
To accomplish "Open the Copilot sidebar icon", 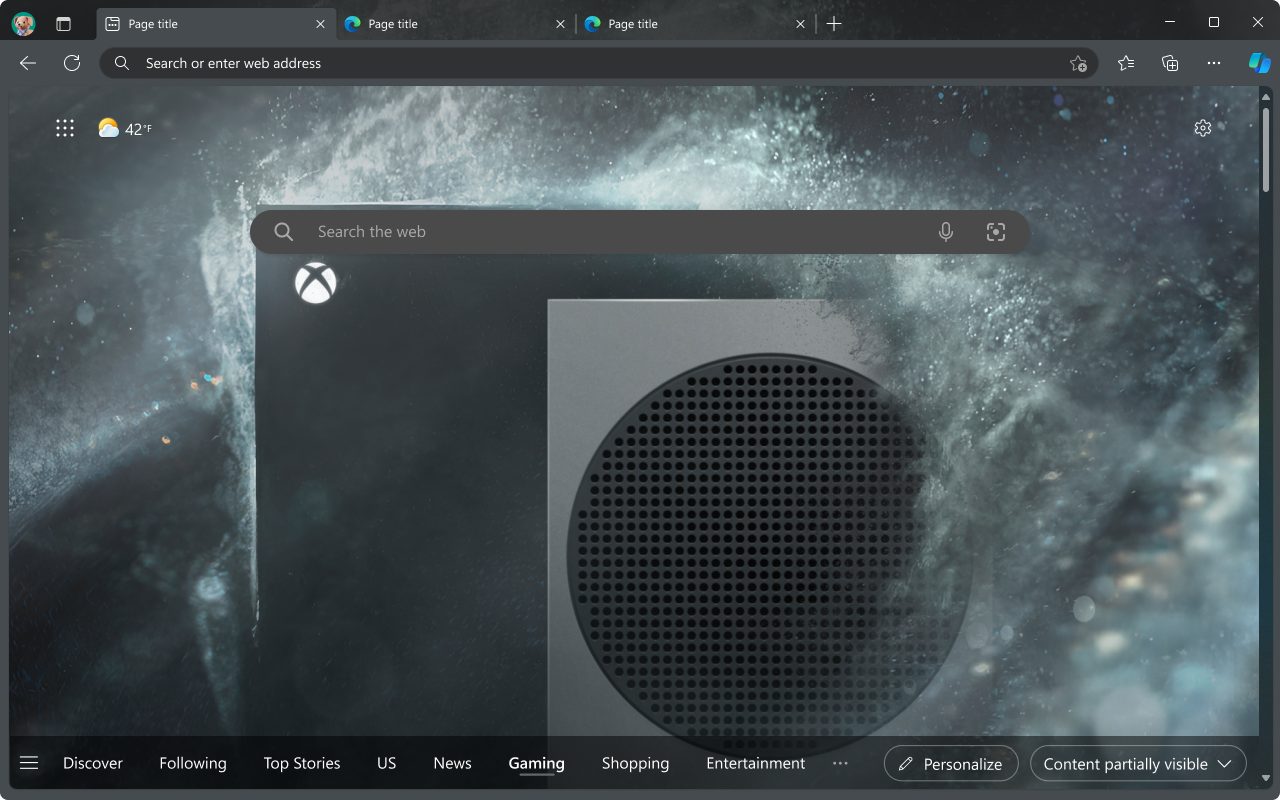I will 1259,63.
